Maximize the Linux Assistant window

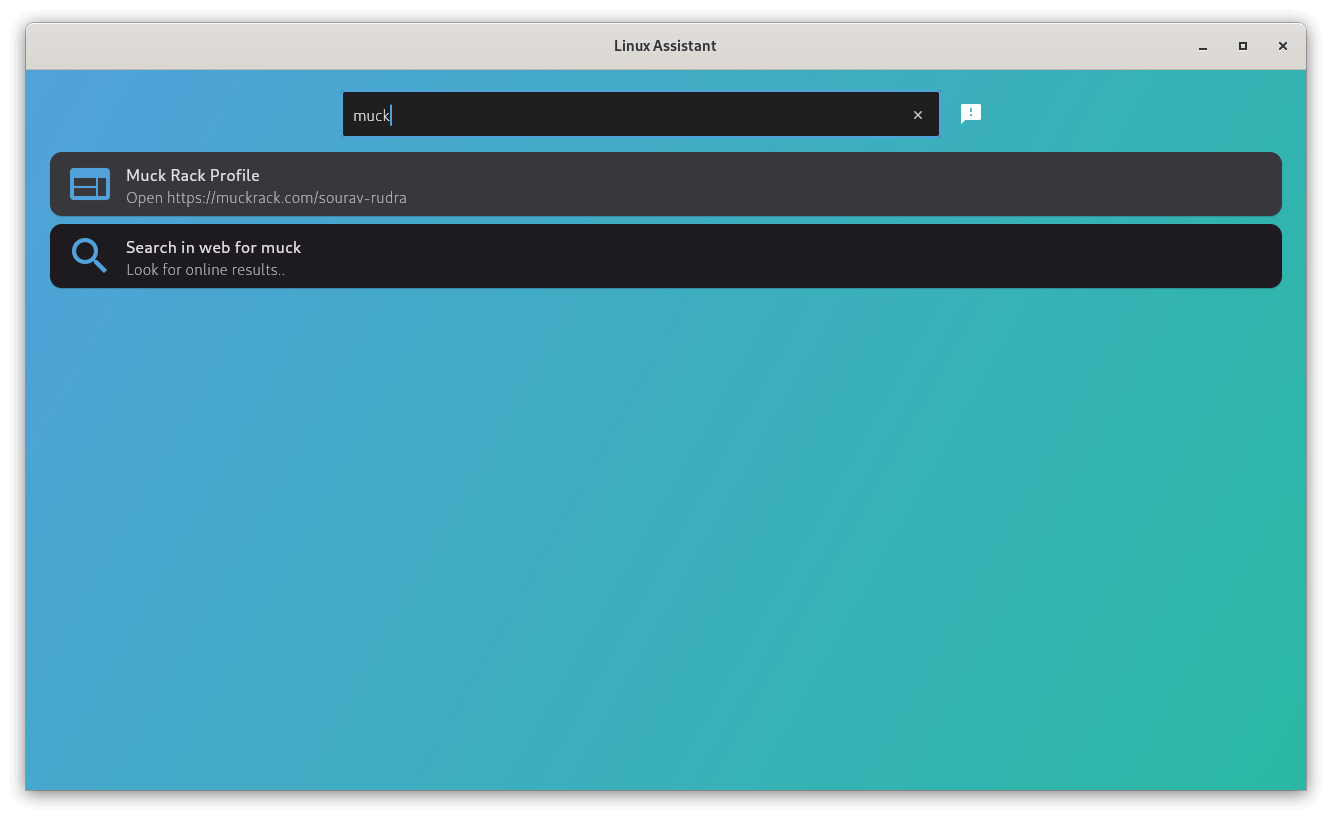pos(1242,46)
